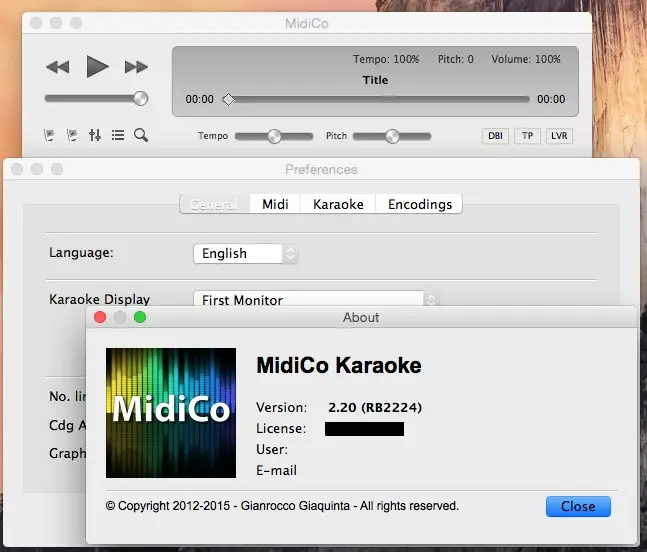Viewport: 647px width, 552px height.
Task: Close the About window with the red button
Action: tap(100, 317)
